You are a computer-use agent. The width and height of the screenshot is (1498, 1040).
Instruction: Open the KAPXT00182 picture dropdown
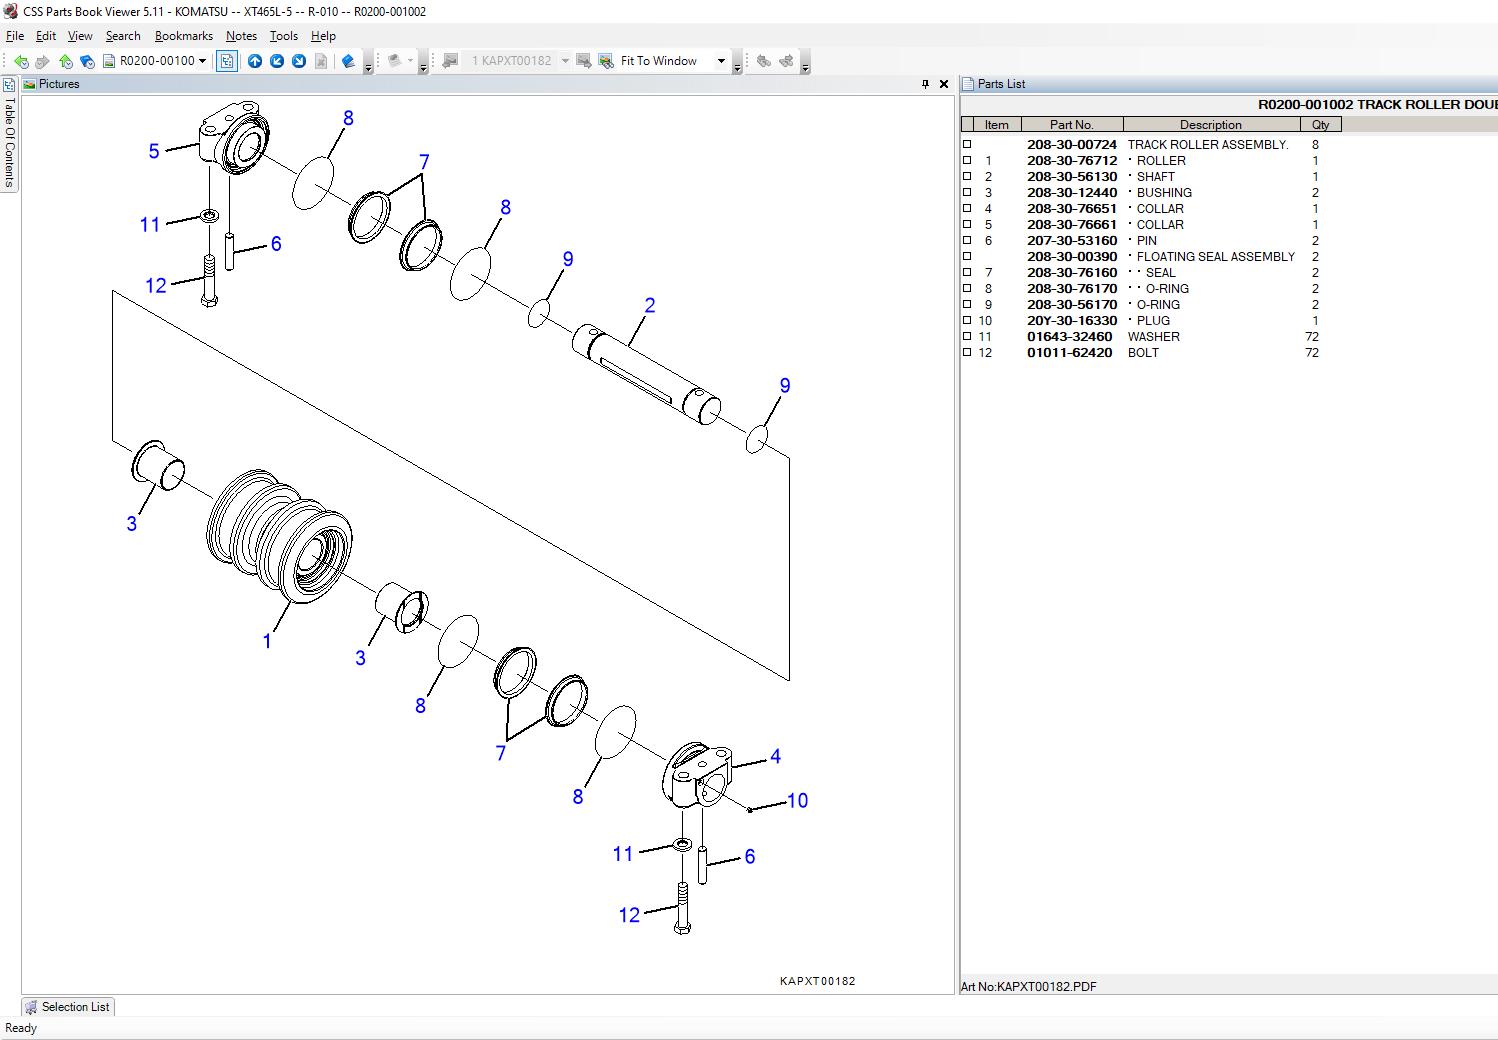[x=565, y=61]
